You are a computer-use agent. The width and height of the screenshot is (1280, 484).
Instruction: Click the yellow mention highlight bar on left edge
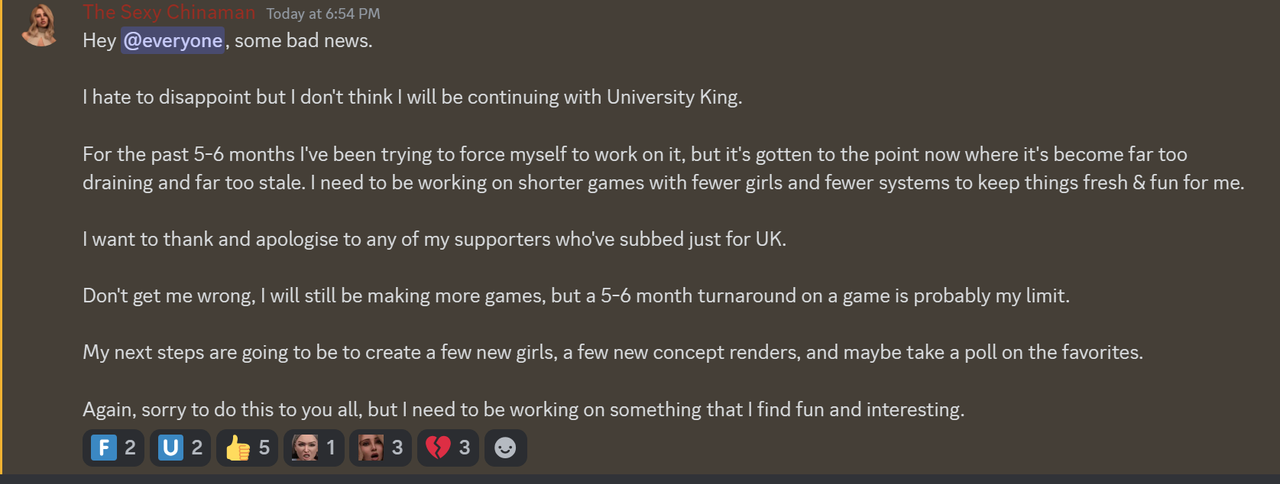(x=2, y=237)
